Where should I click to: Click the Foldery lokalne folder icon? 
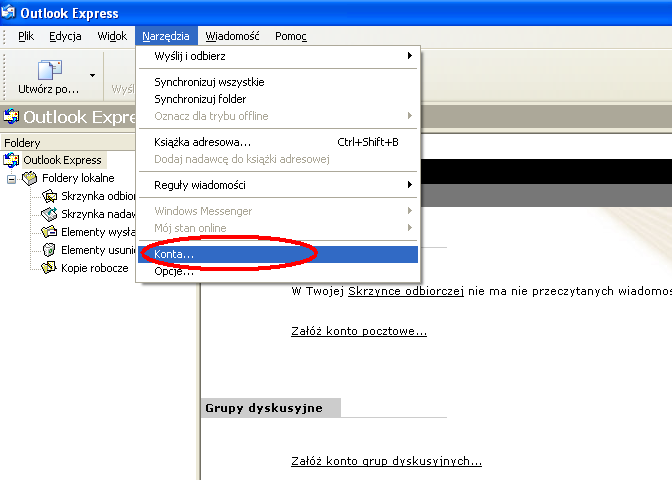[30, 178]
